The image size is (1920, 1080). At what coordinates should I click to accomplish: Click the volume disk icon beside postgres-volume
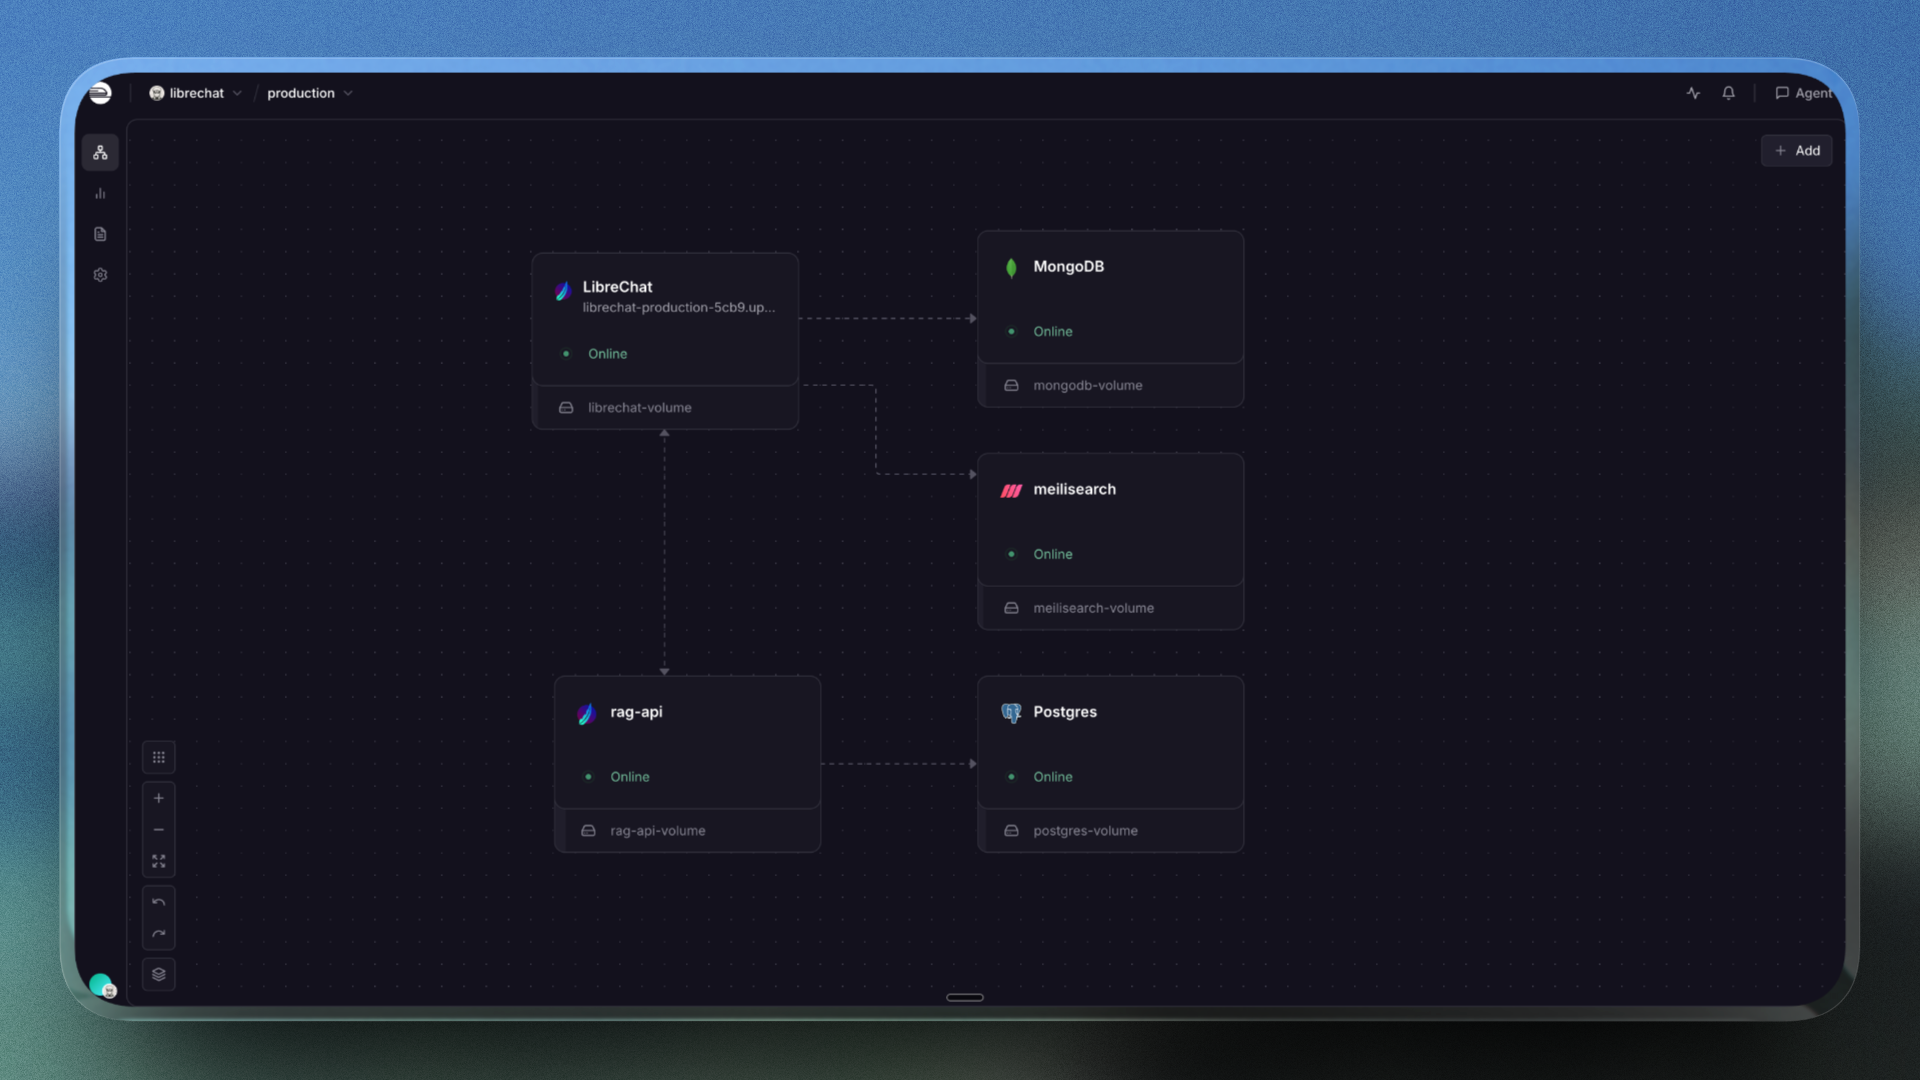click(x=1011, y=831)
